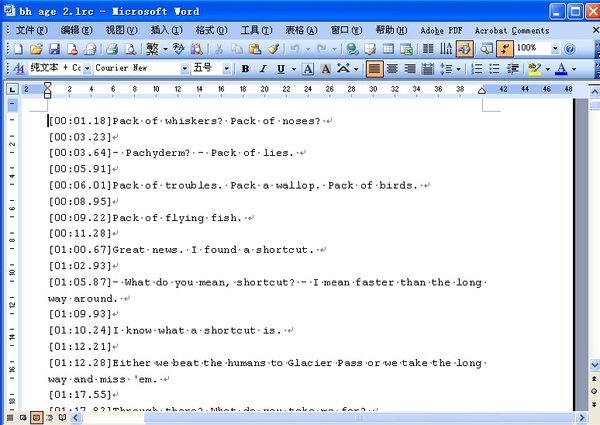Open the Columns layout icon
This screenshot has width=600, height=425.
(428, 49)
